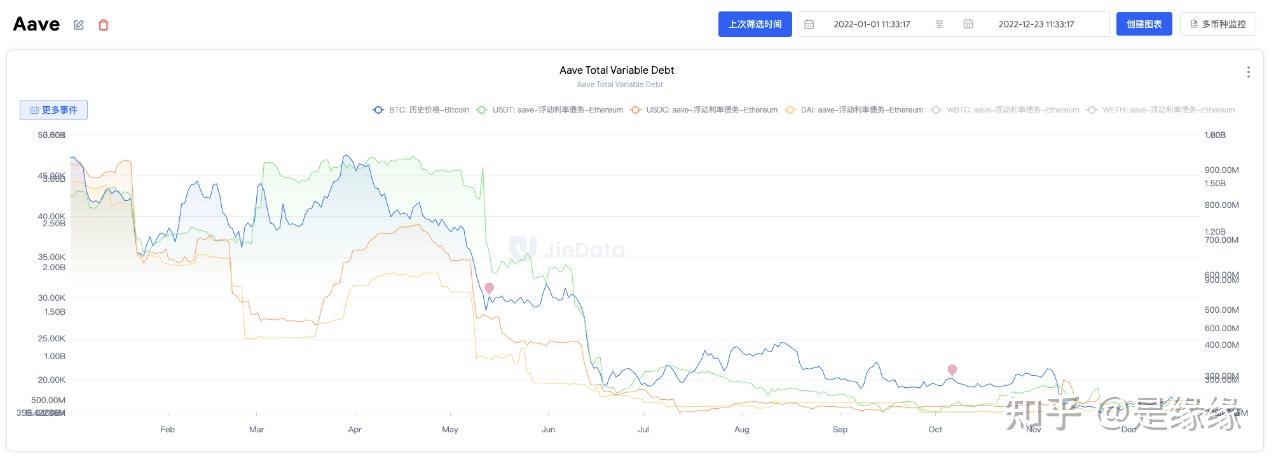Click the end date calendar icon
This screenshot has height=464, width=1274.
tap(968, 24)
